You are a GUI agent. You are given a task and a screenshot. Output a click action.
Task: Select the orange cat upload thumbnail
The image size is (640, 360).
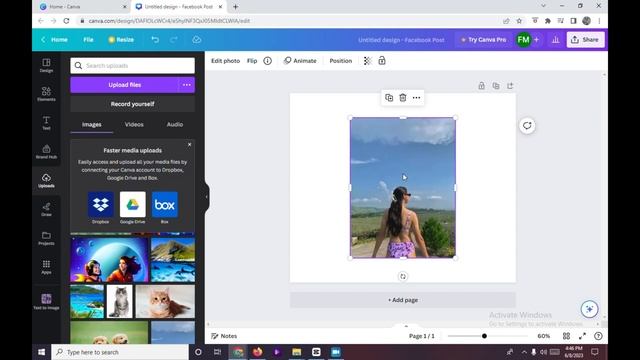click(165, 302)
